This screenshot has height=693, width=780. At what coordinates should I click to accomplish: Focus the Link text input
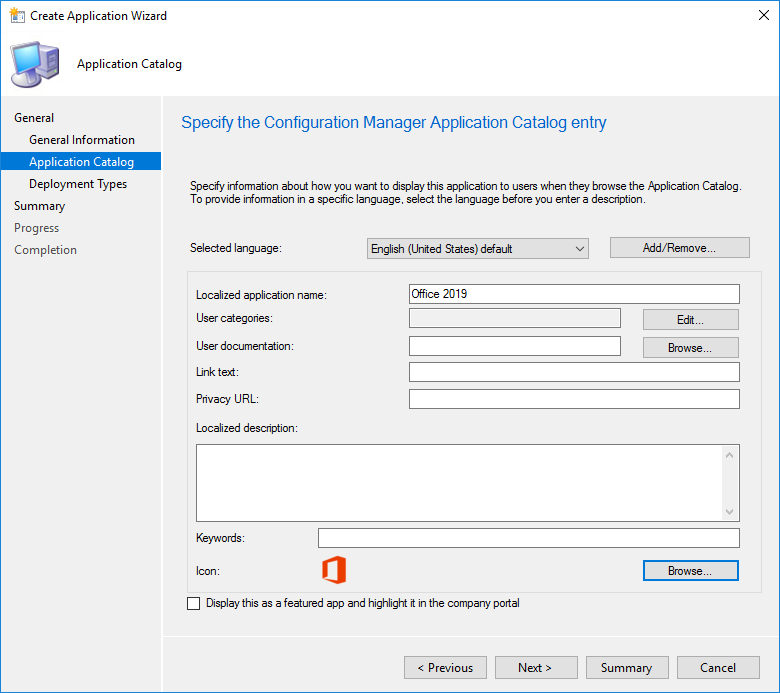(x=574, y=372)
